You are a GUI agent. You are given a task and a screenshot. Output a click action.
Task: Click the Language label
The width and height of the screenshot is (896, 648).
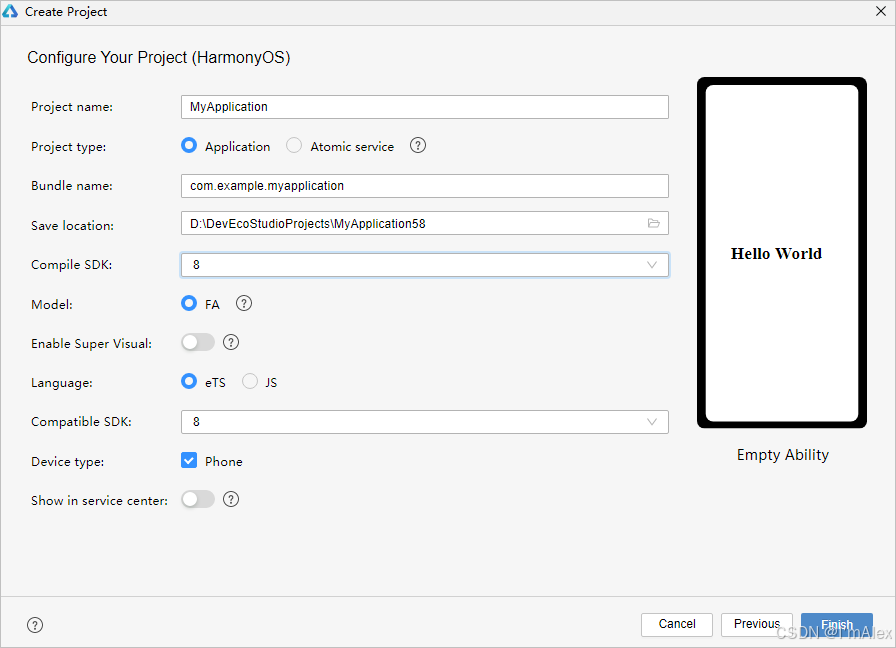pyautogui.click(x=62, y=383)
